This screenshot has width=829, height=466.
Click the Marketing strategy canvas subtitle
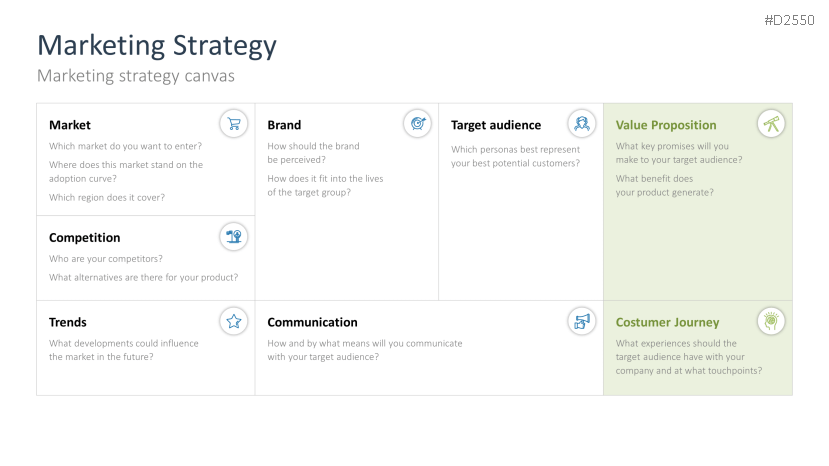(136, 75)
